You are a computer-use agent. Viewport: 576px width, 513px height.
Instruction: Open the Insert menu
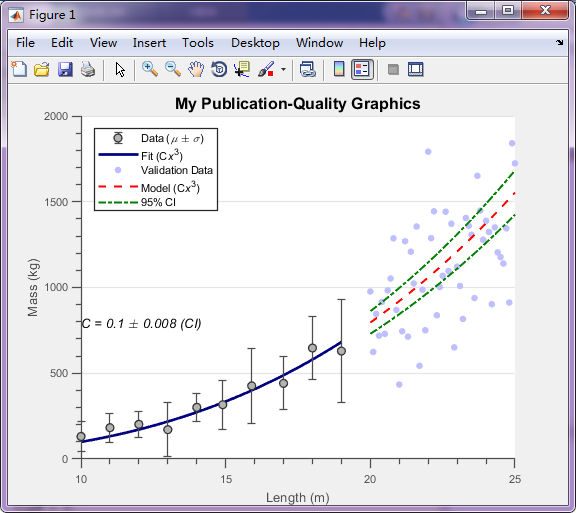click(x=149, y=43)
